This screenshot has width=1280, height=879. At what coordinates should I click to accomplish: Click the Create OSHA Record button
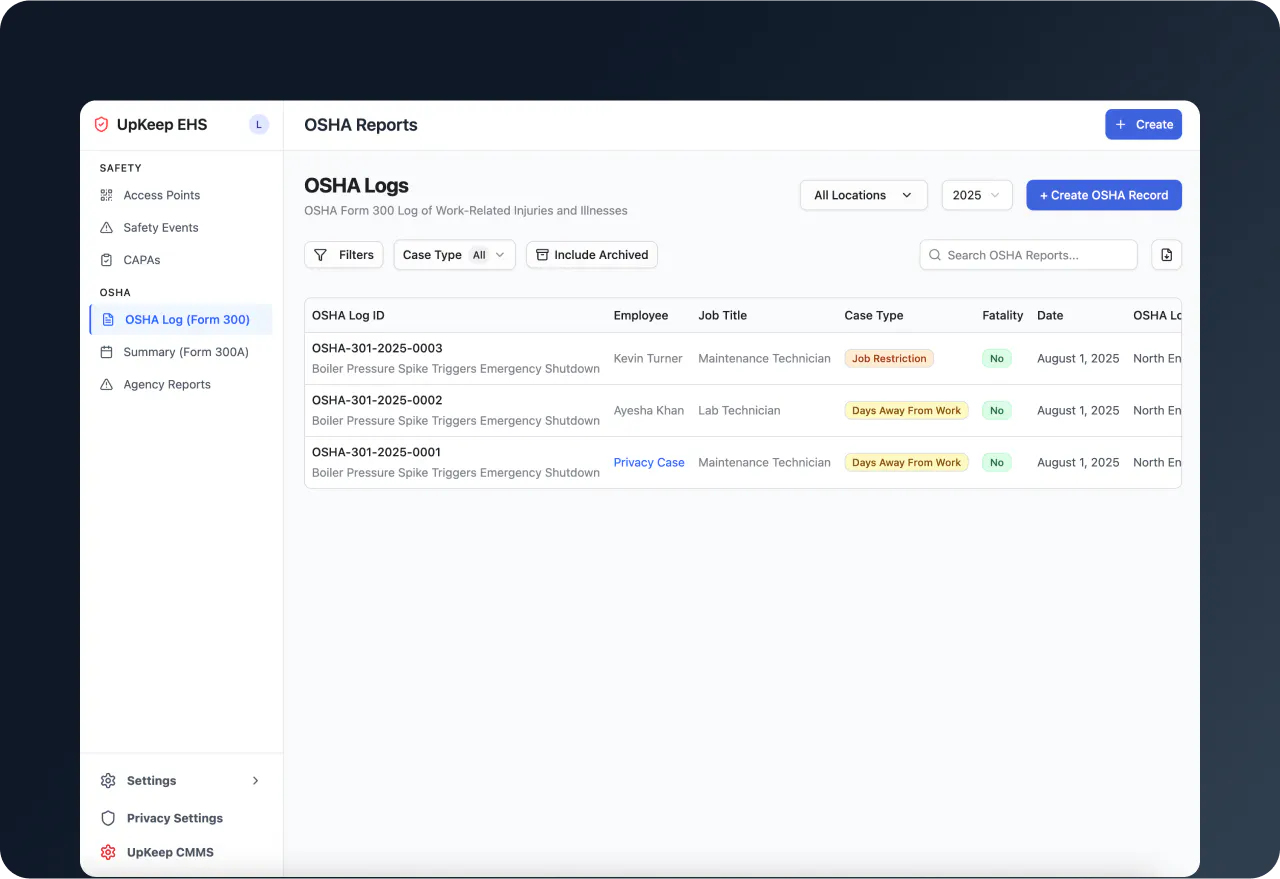point(1103,195)
